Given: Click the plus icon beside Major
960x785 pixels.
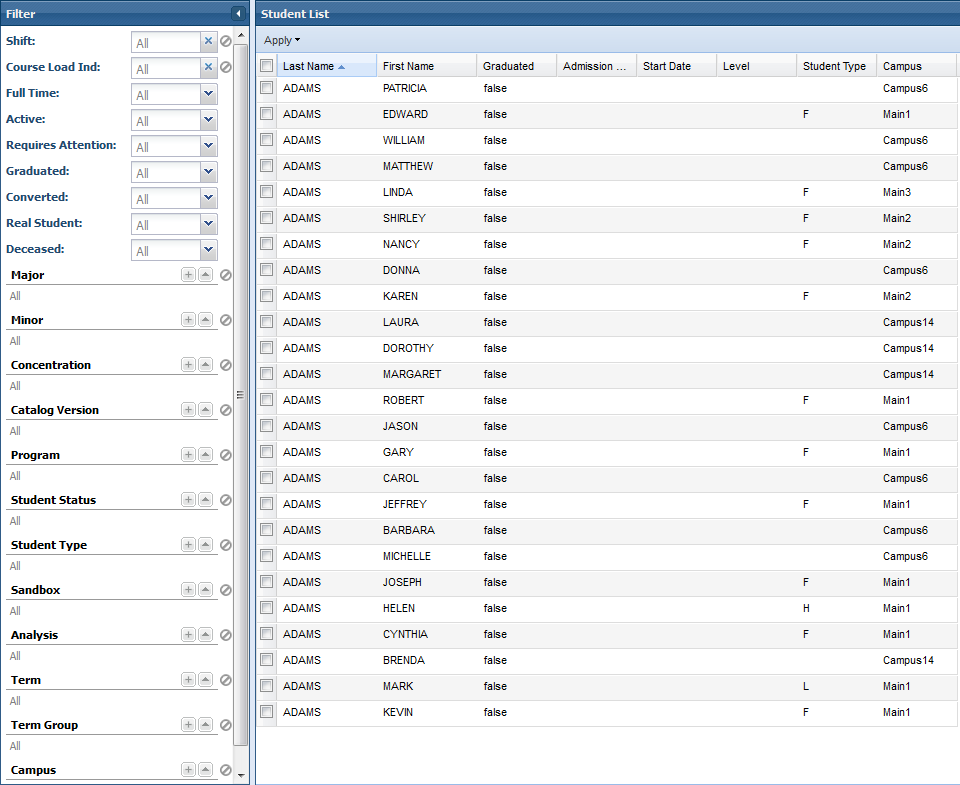Looking at the screenshot, I should click(x=188, y=275).
